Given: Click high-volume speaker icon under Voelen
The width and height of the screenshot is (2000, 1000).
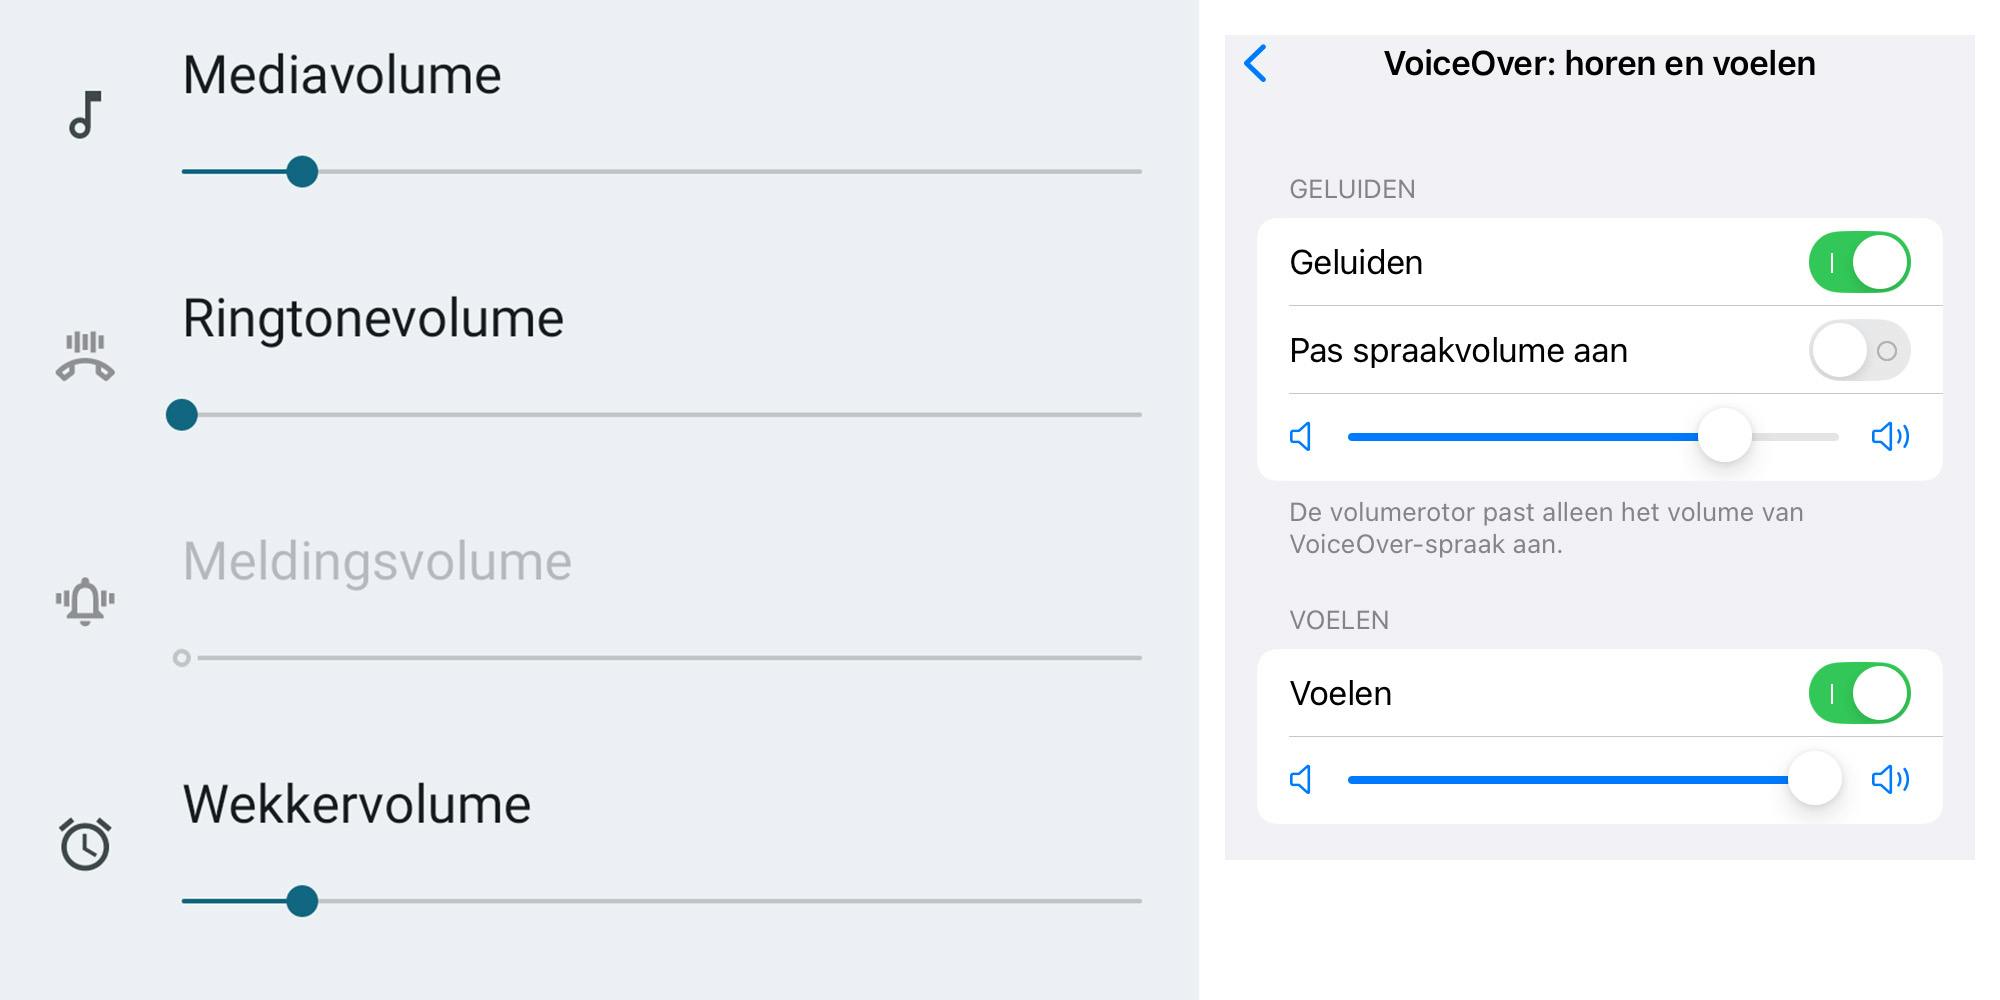Looking at the screenshot, I should [x=1890, y=780].
